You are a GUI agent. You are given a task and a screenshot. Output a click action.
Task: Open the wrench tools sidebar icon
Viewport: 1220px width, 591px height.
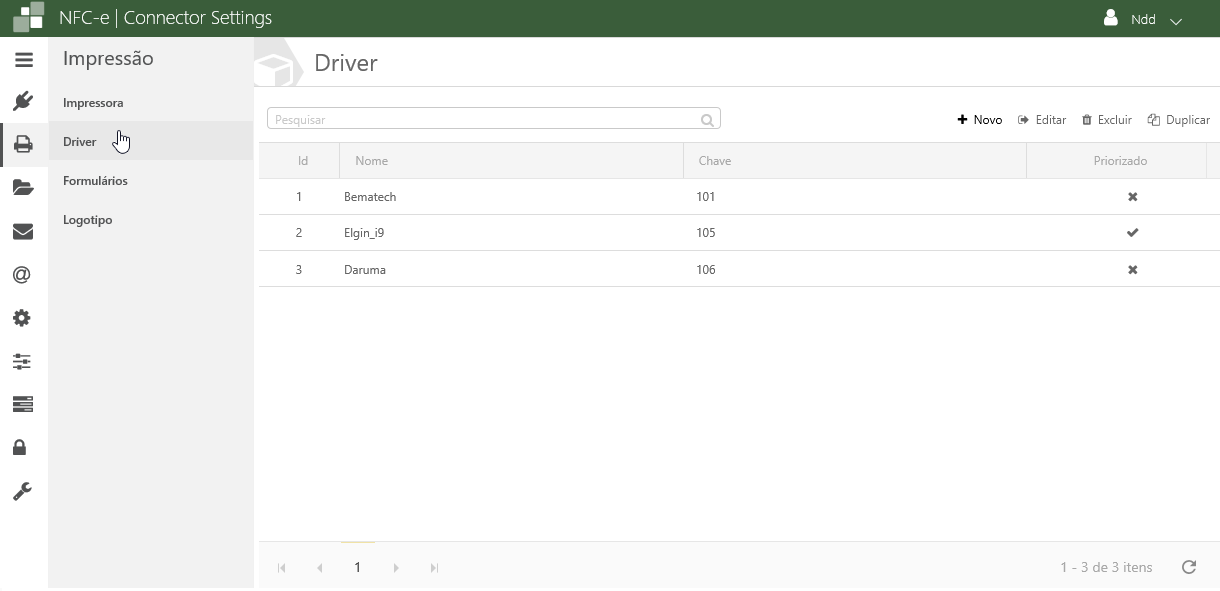tap(22, 491)
